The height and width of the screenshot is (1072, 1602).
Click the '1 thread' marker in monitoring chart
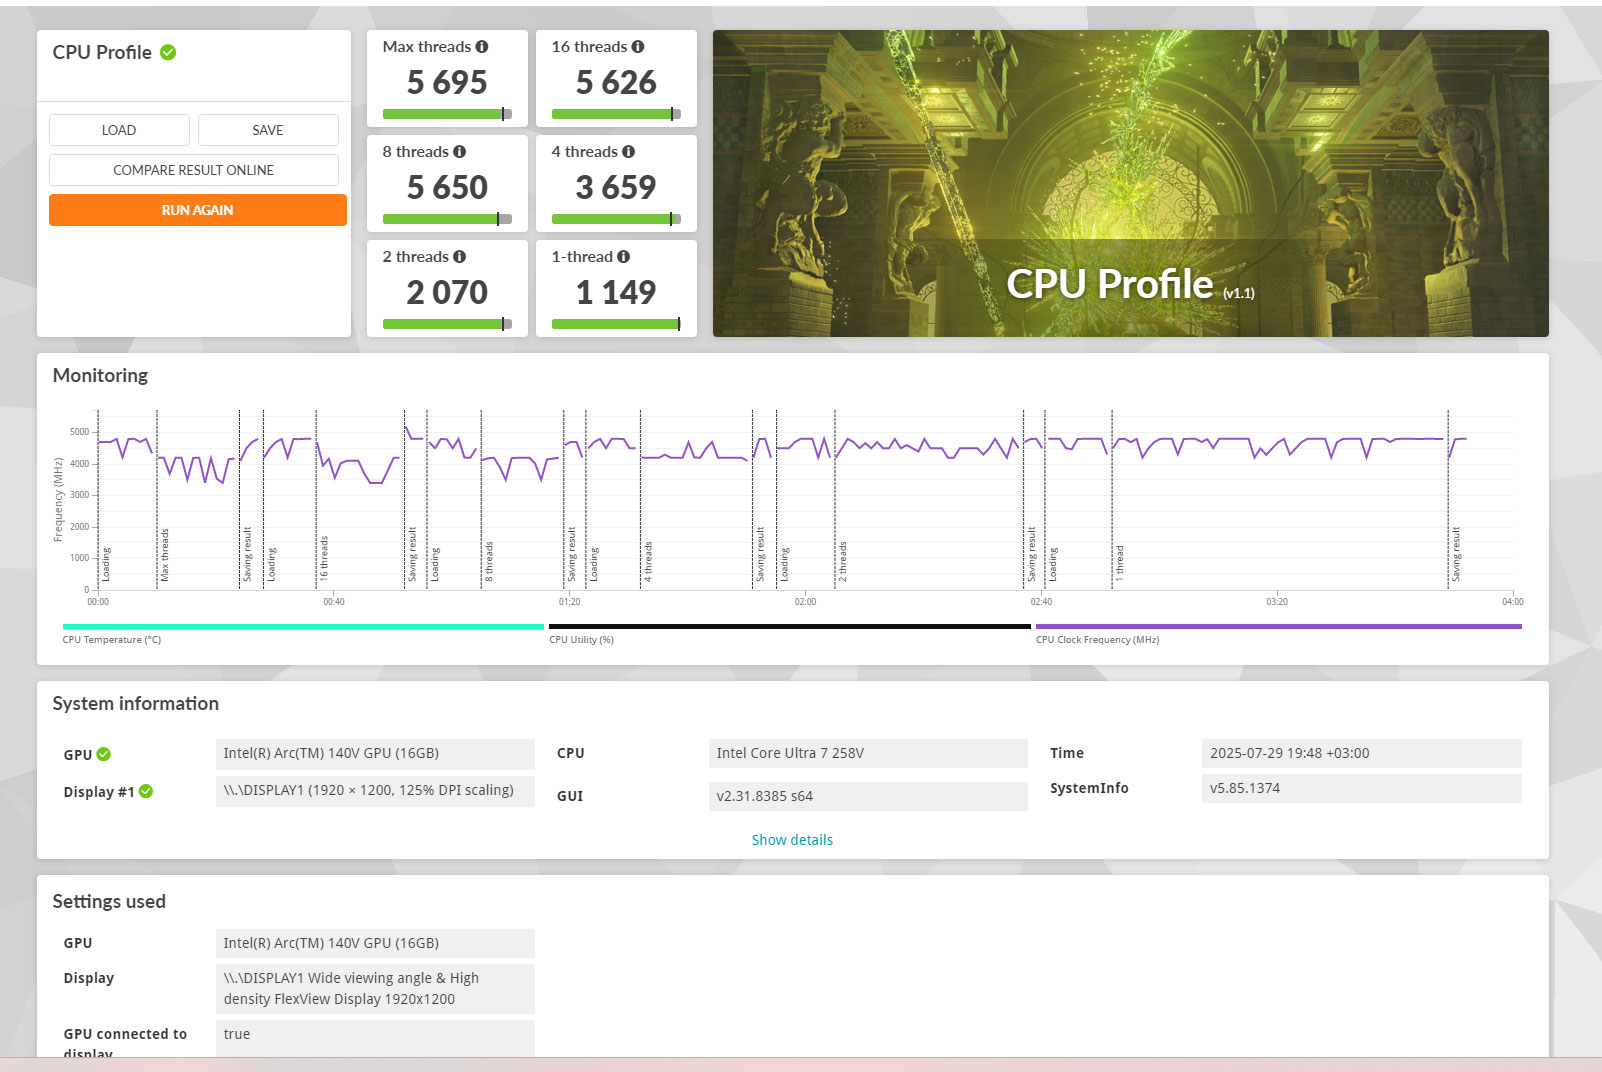pos(1120,563)
